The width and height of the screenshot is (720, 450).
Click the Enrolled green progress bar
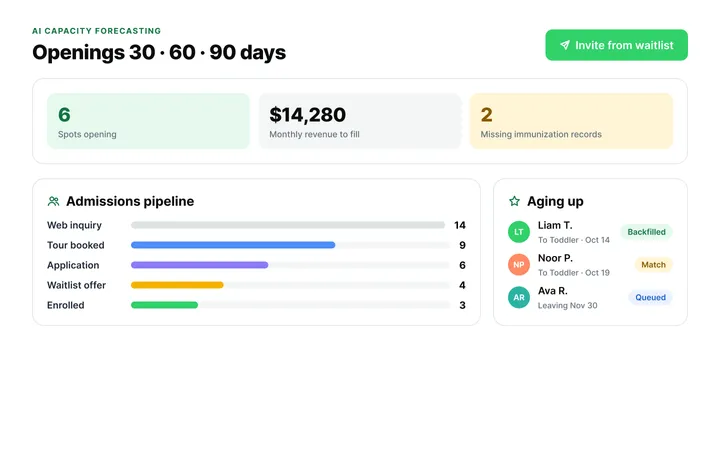pos(164,305)
